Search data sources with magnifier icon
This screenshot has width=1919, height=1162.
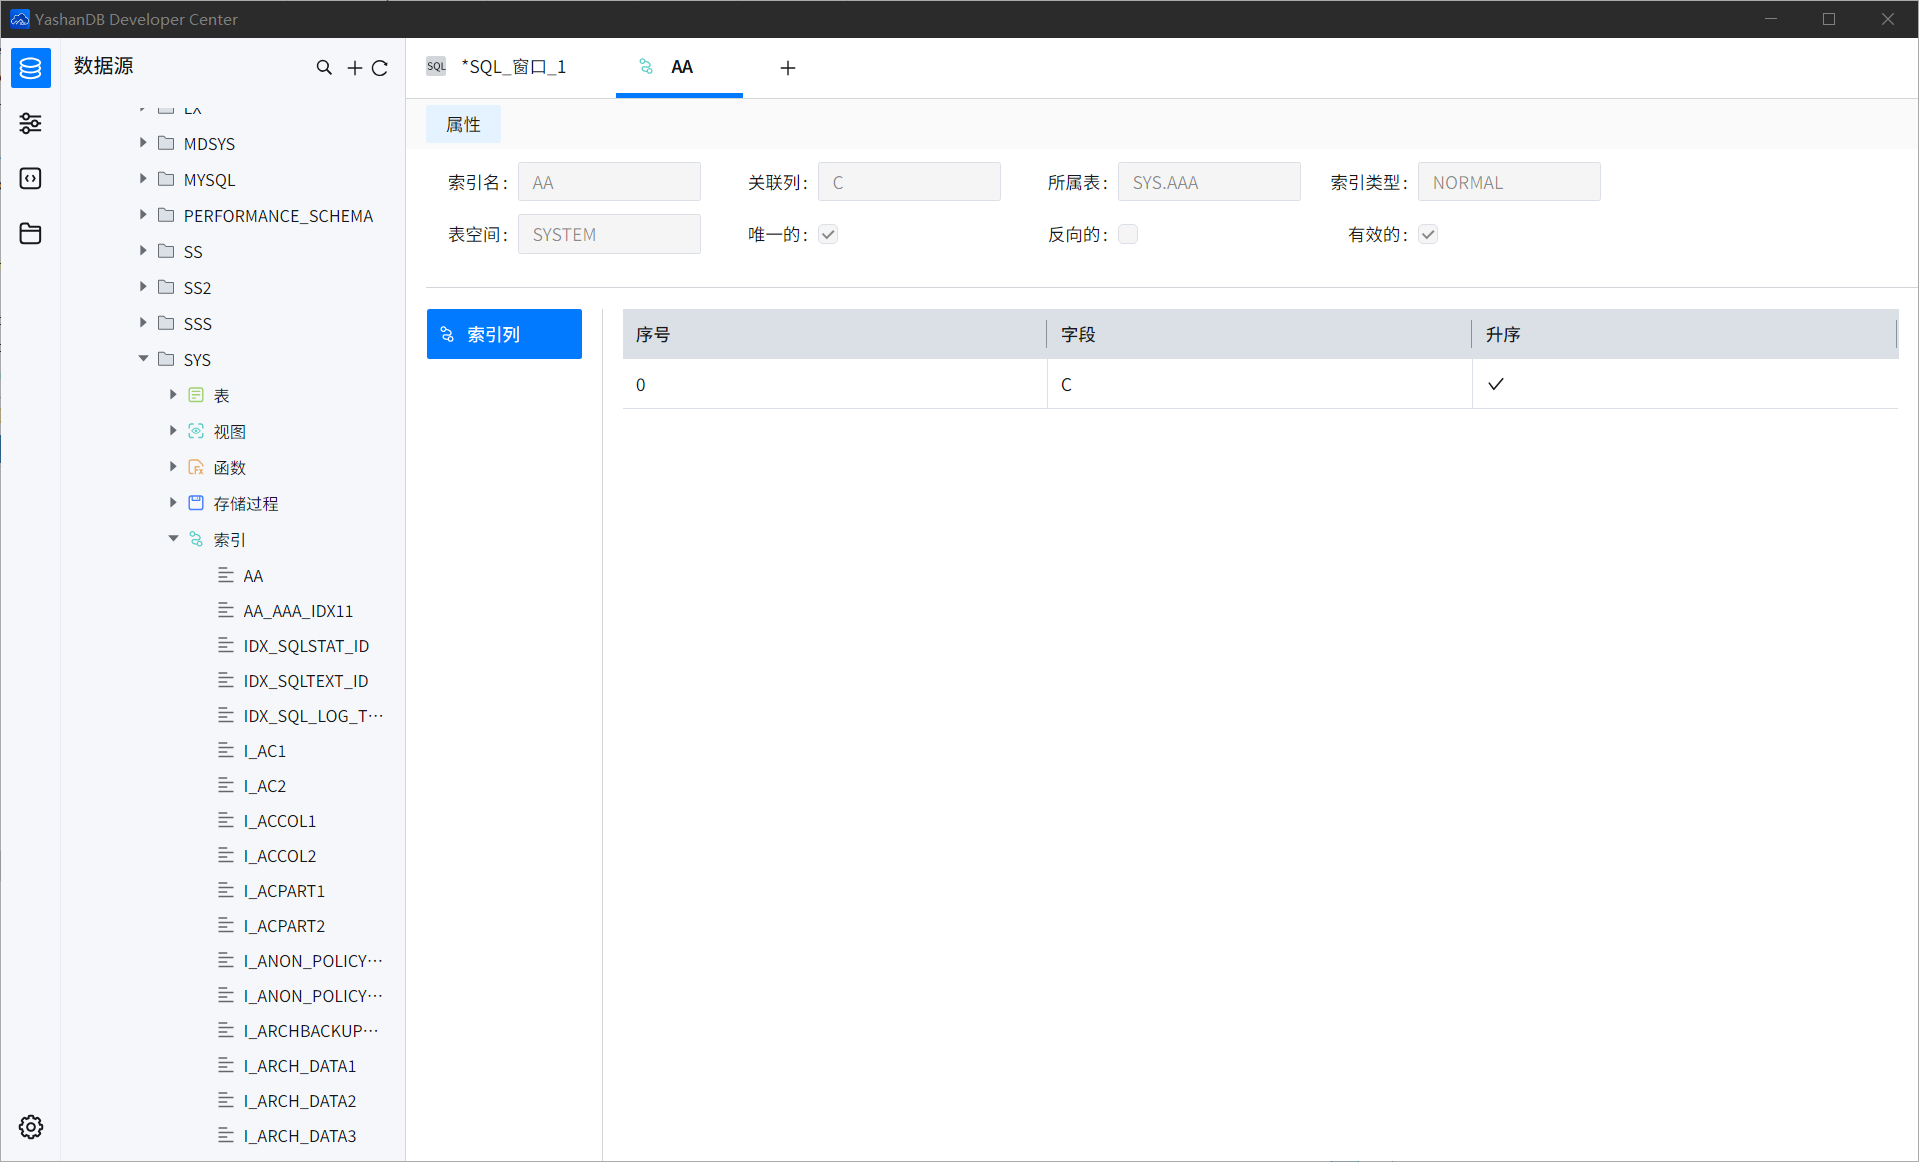(324, 68)
